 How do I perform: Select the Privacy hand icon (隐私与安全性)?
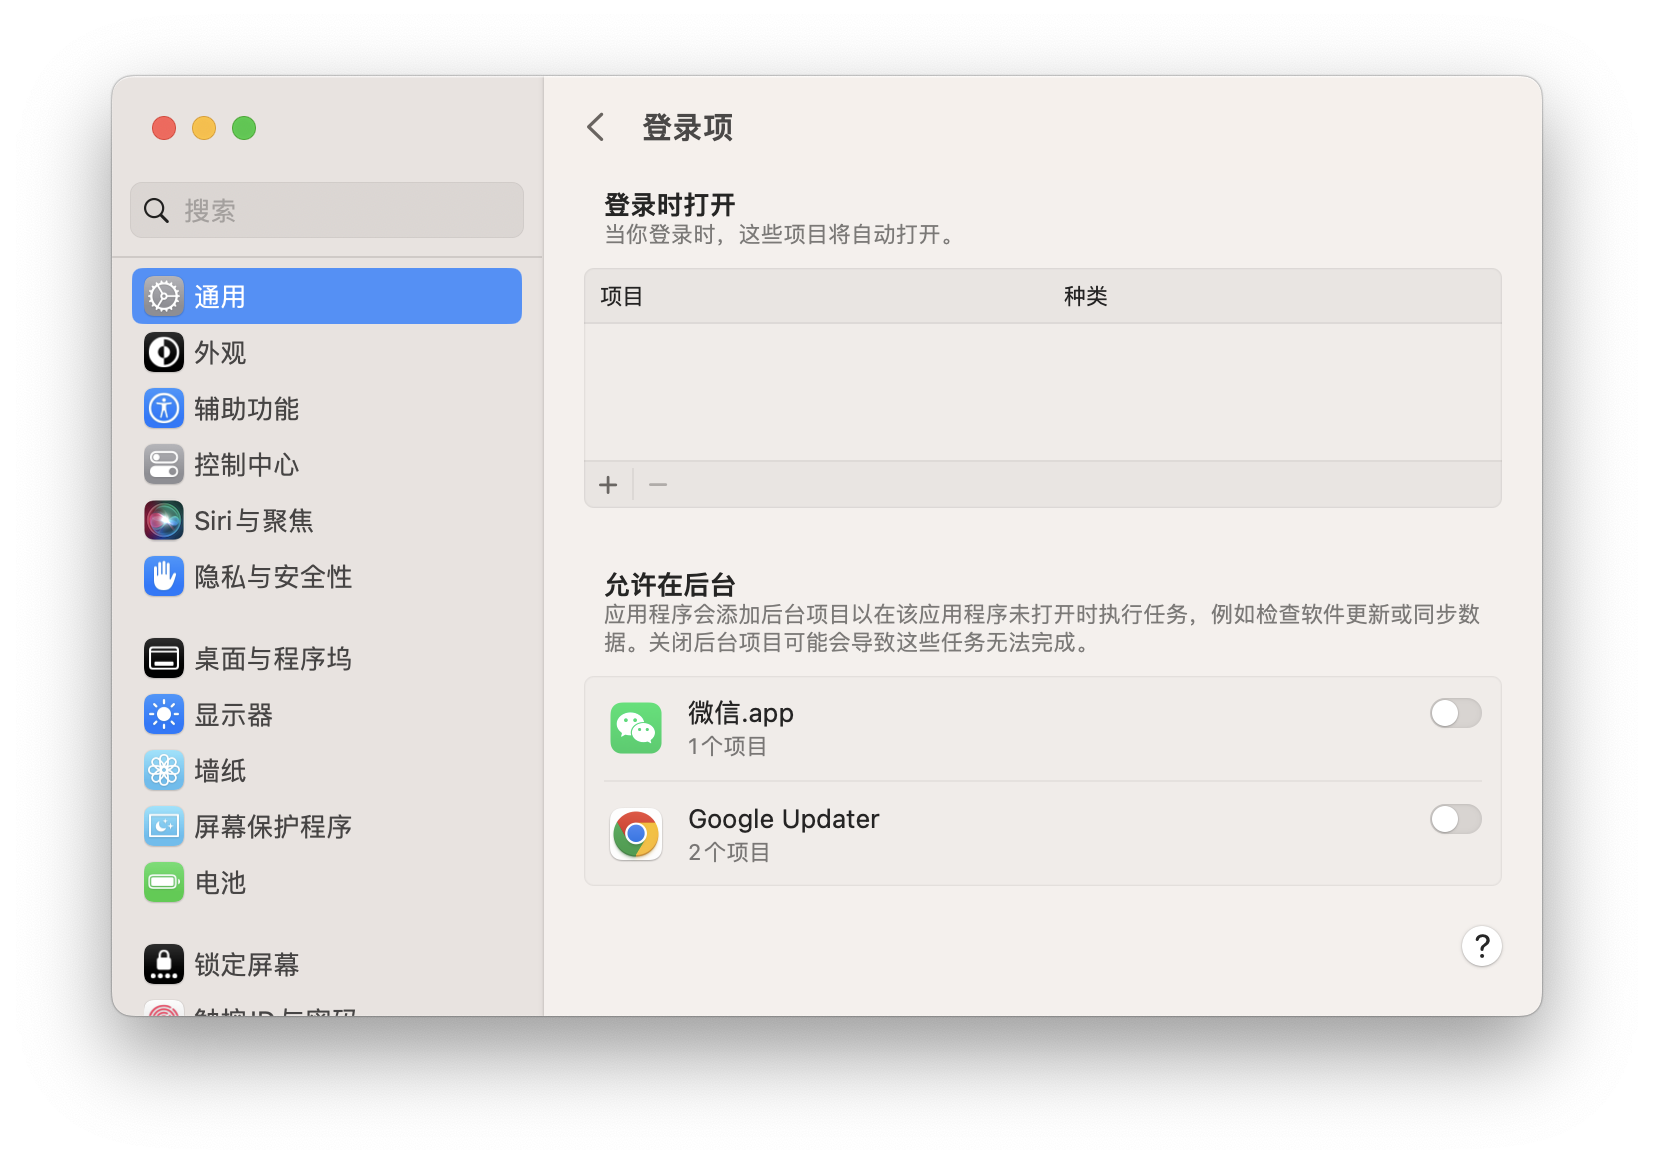(164, 576)
